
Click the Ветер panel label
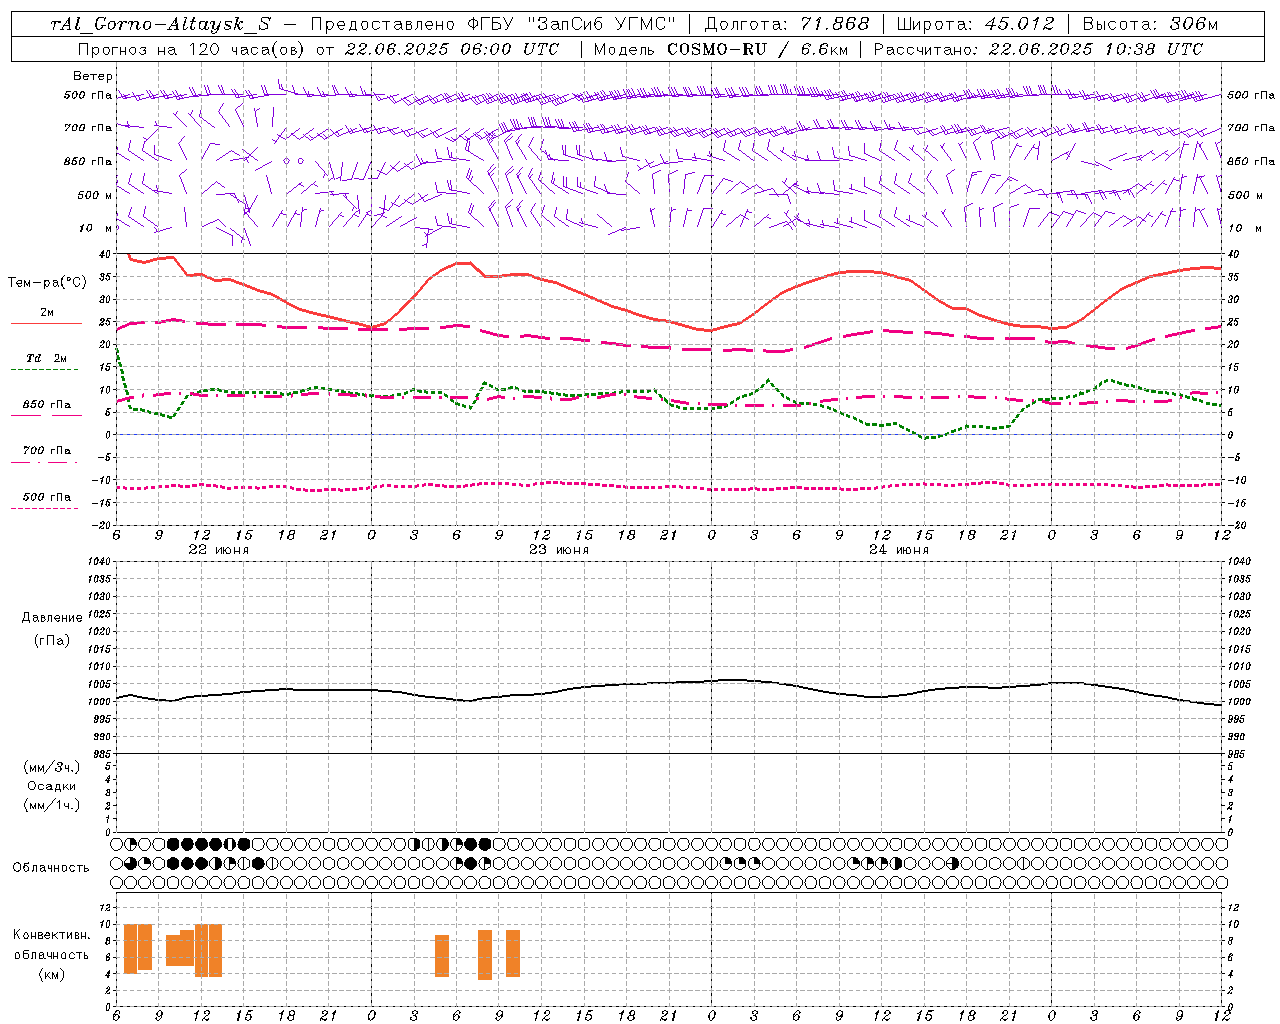click(93, 76)
